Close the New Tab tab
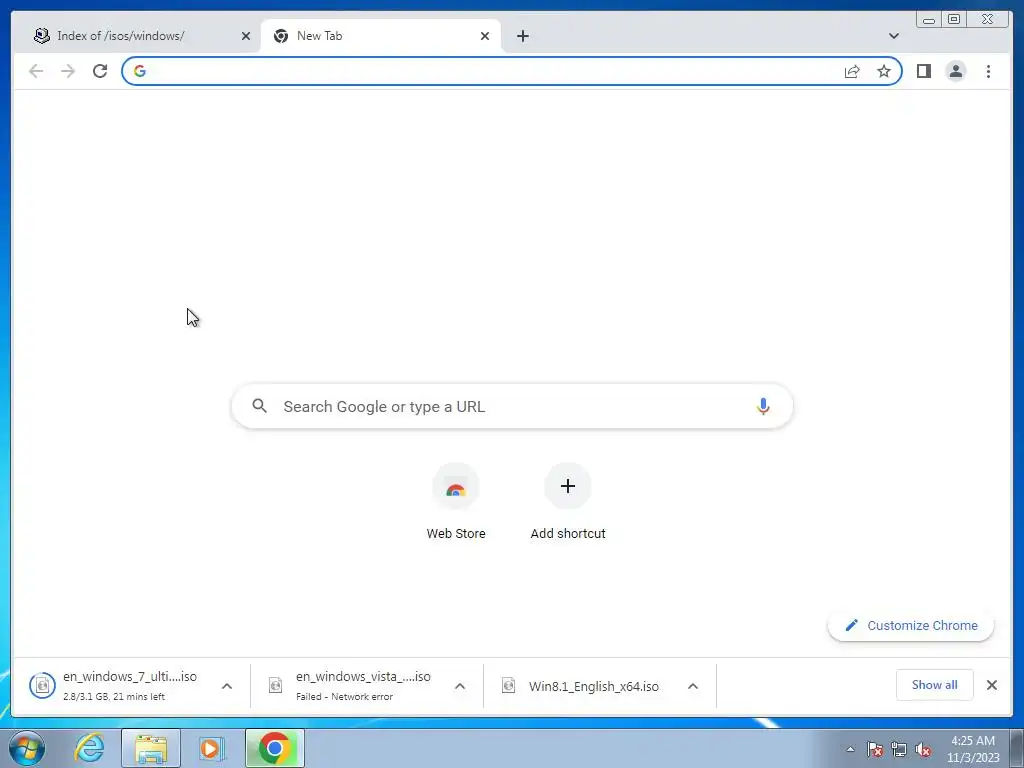Viewport: 1024px width, 768px height. pyautogui.click(x=485, y=36)
